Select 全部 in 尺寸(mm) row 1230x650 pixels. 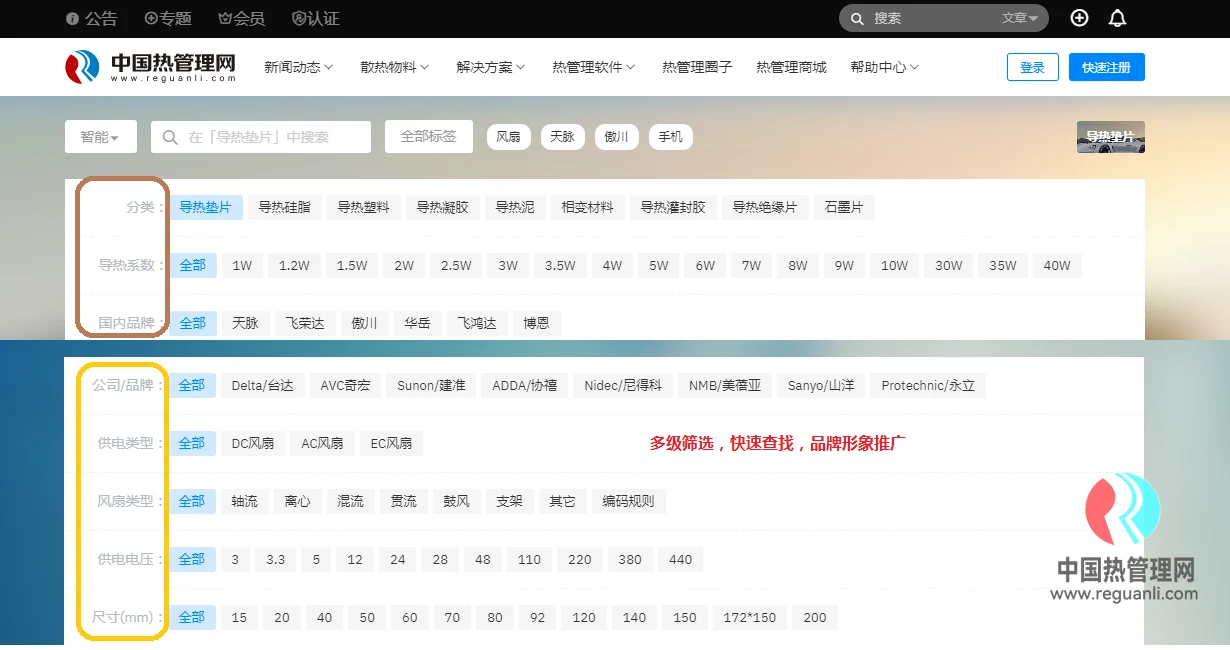pos(192,617)
